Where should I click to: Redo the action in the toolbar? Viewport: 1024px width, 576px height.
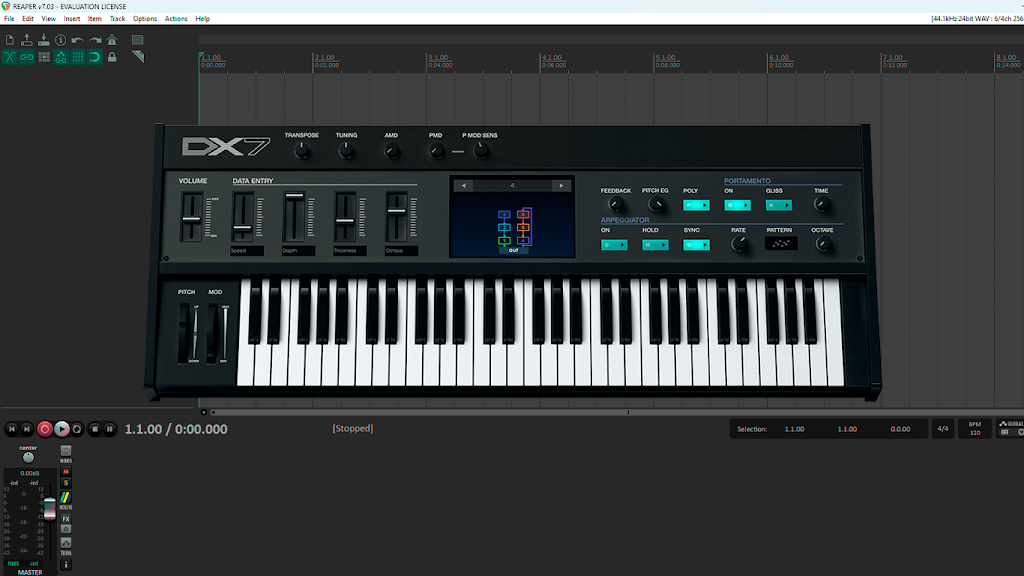coord(95,40)
